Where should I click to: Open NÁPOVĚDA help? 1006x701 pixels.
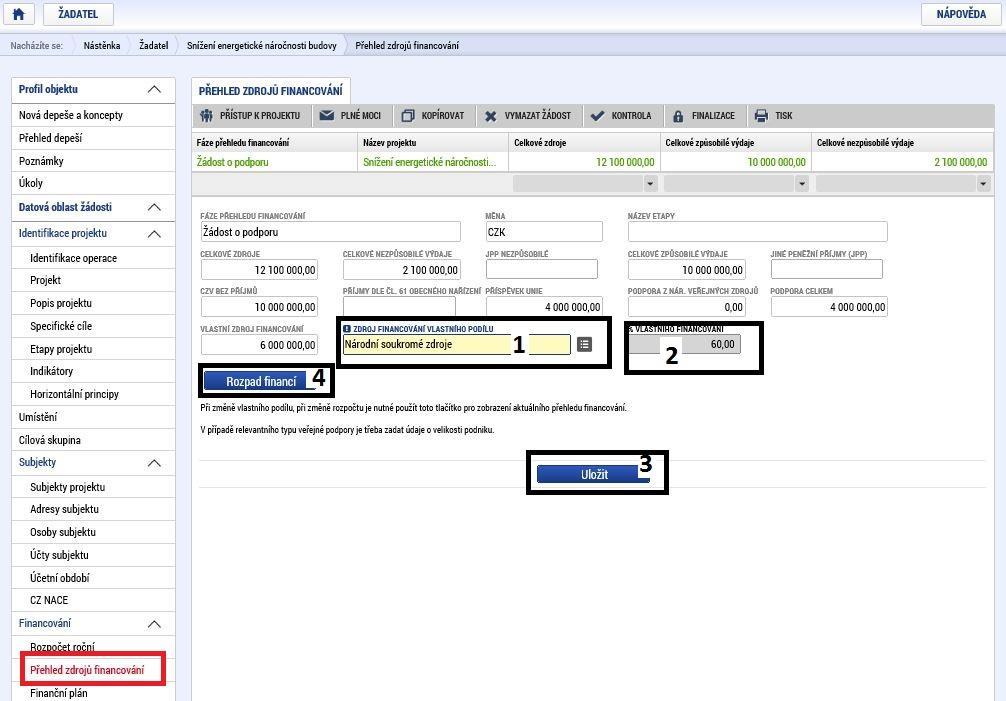click(960, 14)
